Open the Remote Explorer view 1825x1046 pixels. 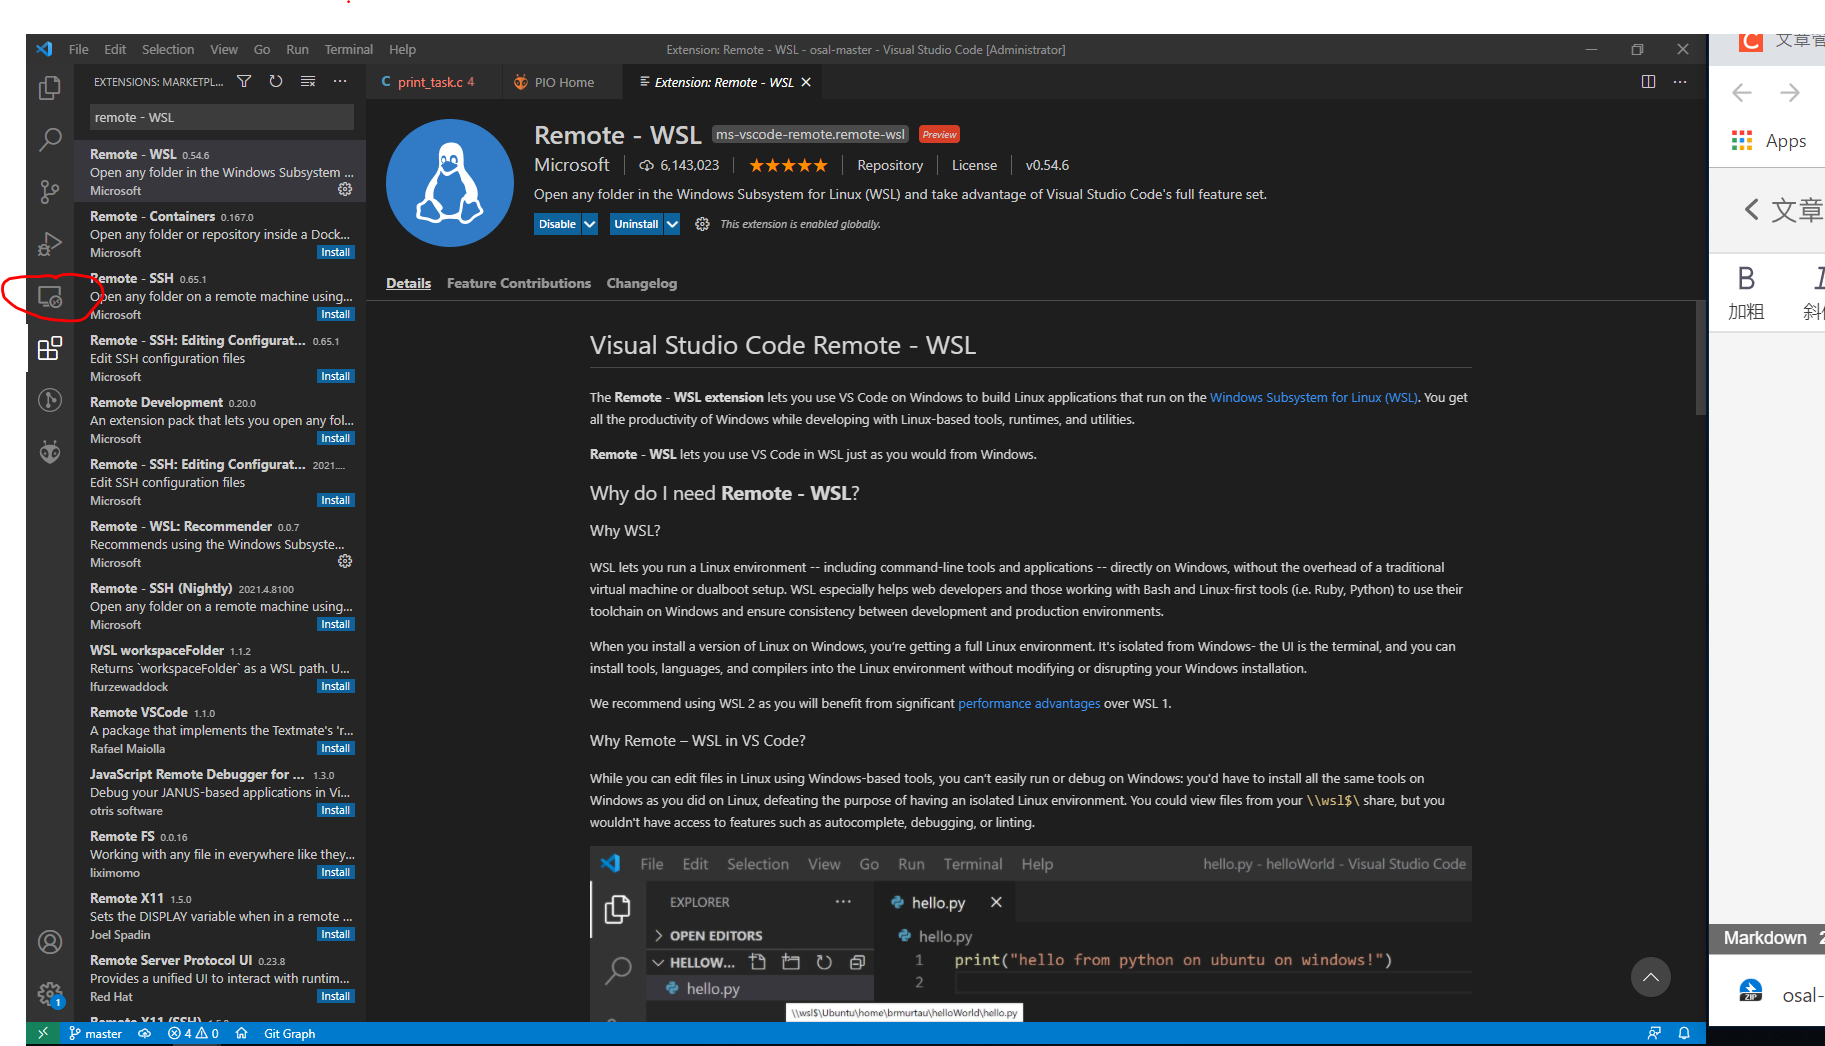coord(49,296)
